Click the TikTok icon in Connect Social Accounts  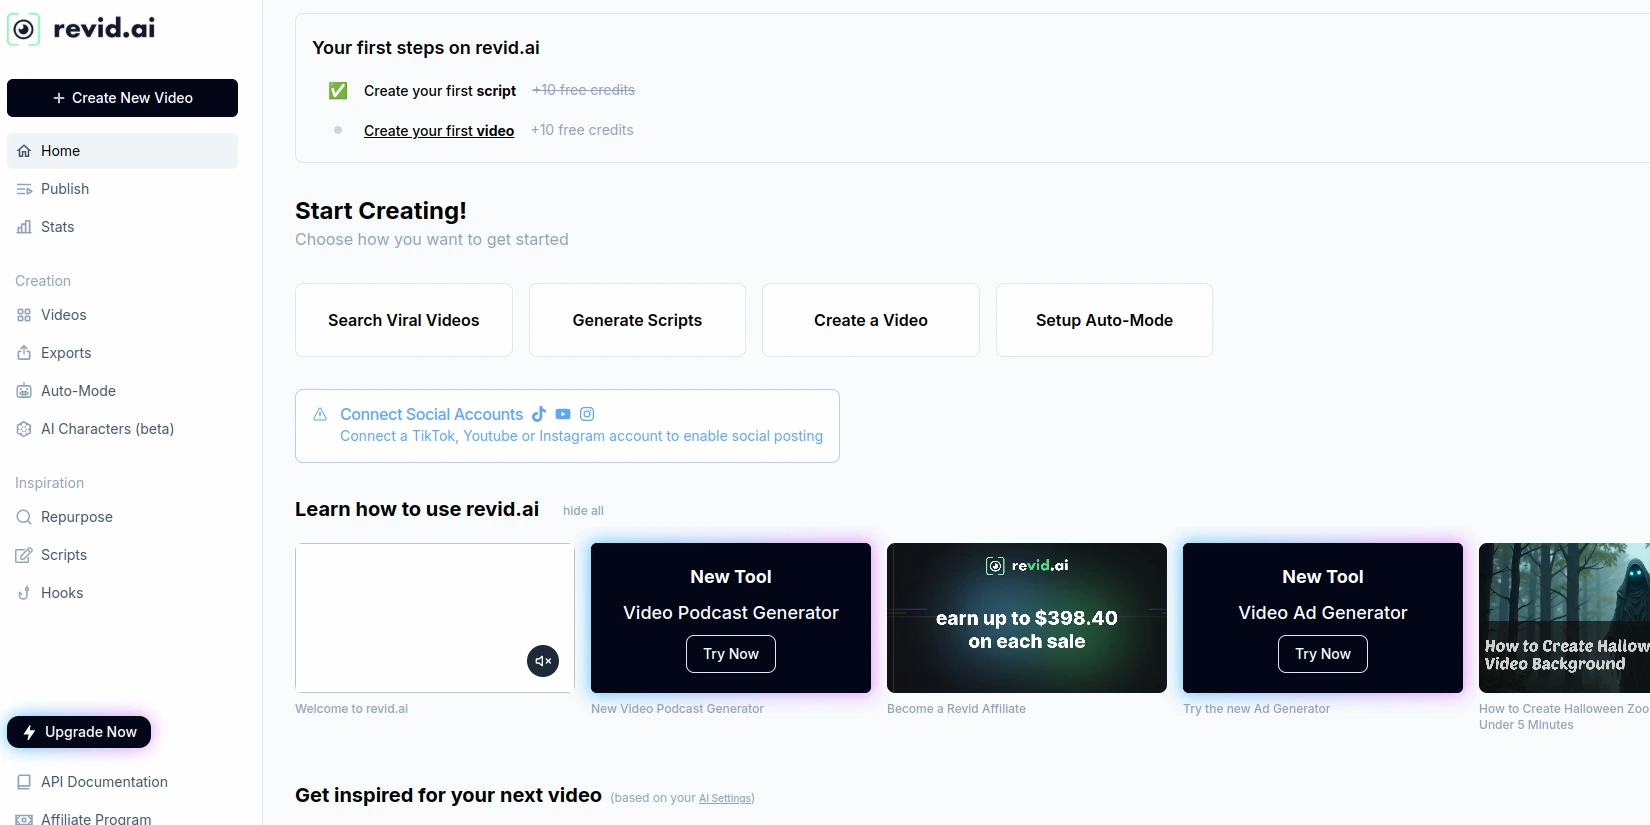pyautogui.click(x=539, y=414)
